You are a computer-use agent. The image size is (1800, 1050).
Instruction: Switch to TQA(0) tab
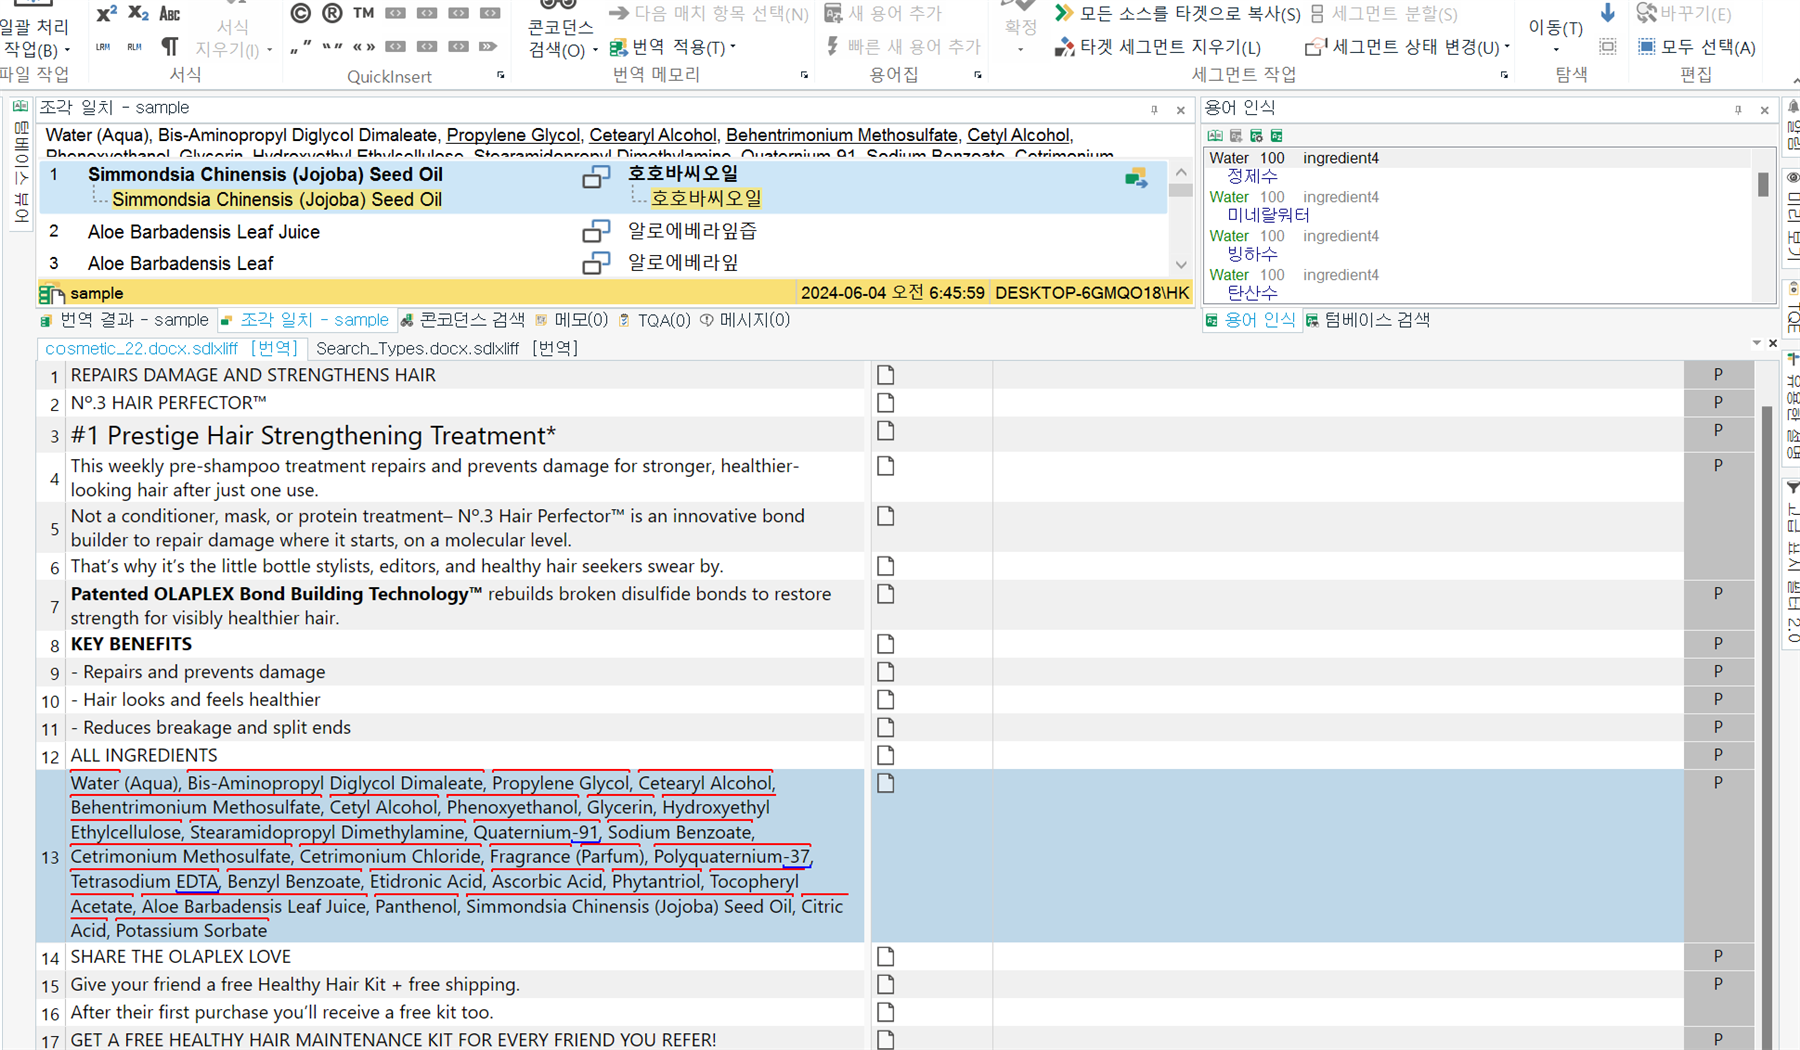654,320
